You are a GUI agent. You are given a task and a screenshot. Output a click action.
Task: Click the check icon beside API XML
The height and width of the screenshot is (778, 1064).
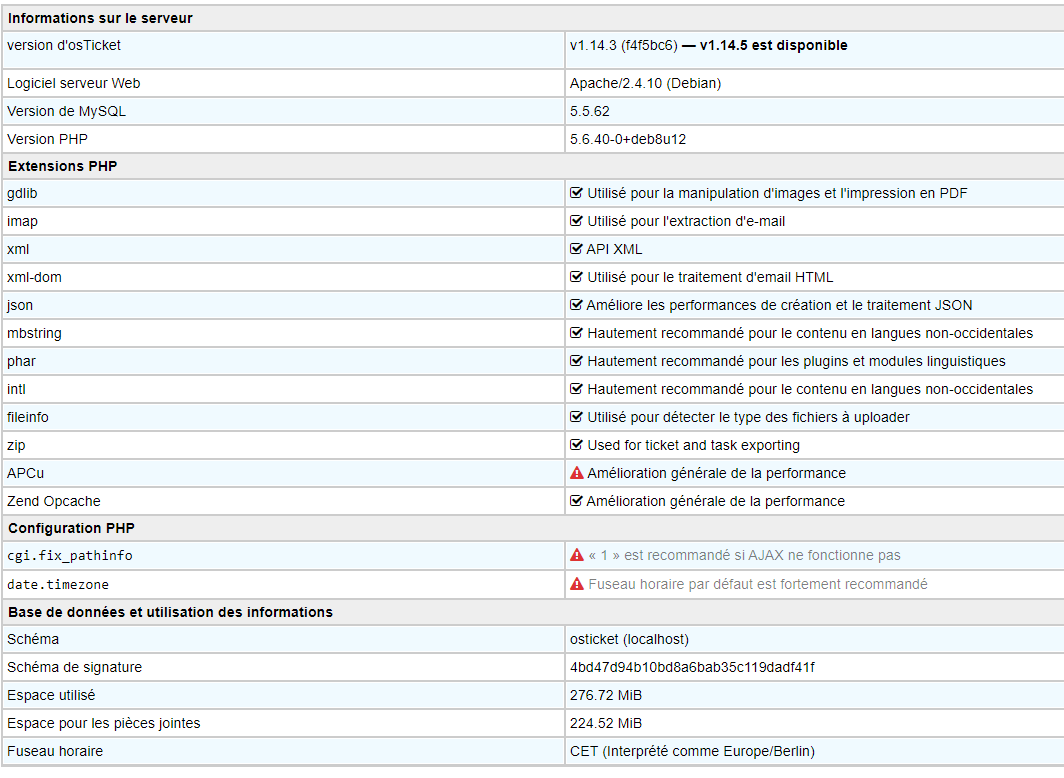[x=577, y=249]
